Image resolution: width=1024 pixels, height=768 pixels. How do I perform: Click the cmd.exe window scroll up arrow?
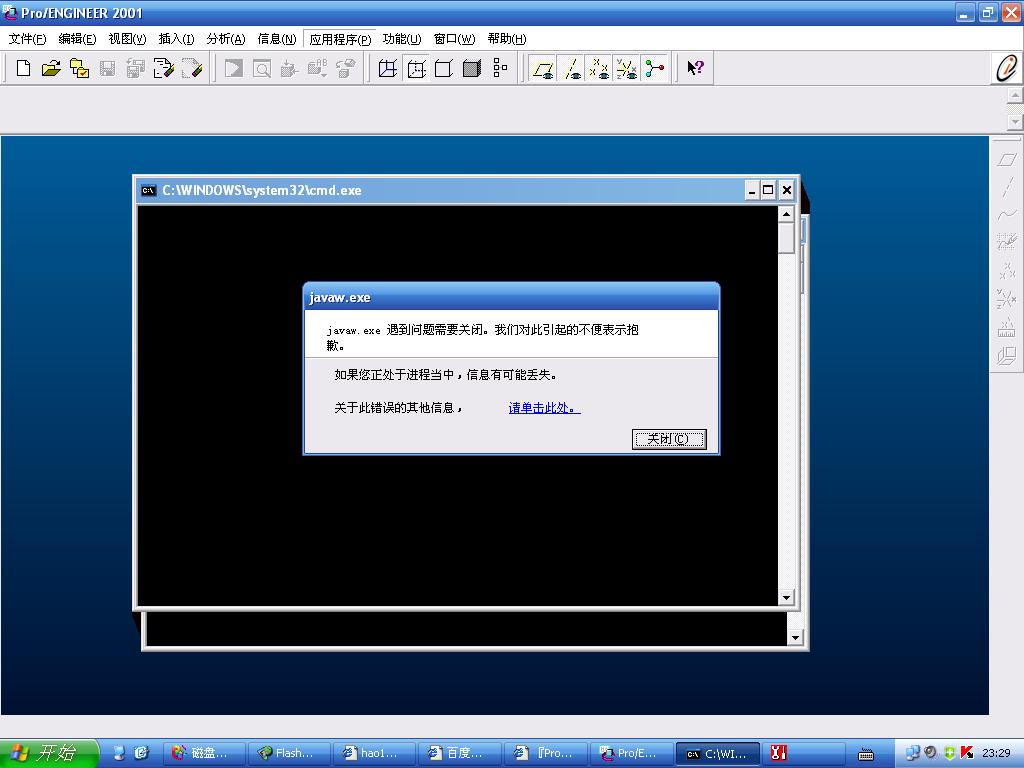[786, 214]
